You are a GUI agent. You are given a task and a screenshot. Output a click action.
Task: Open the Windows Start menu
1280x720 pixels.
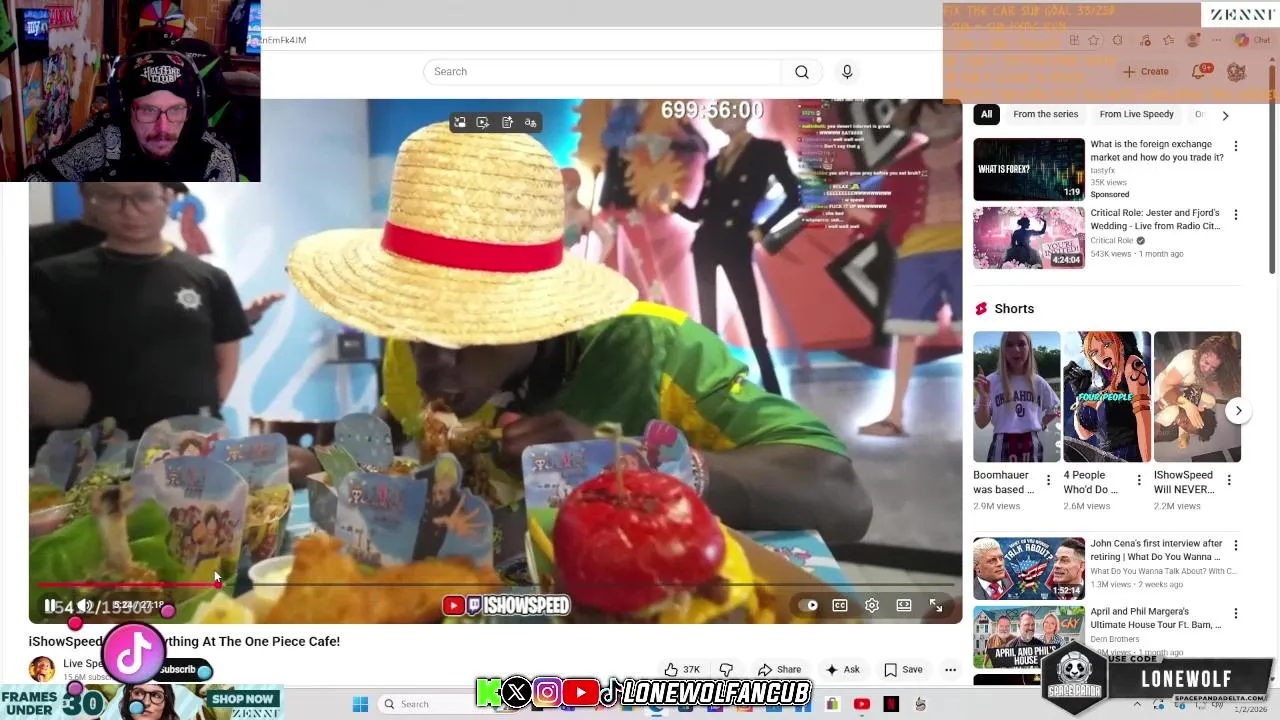[360, 704]
